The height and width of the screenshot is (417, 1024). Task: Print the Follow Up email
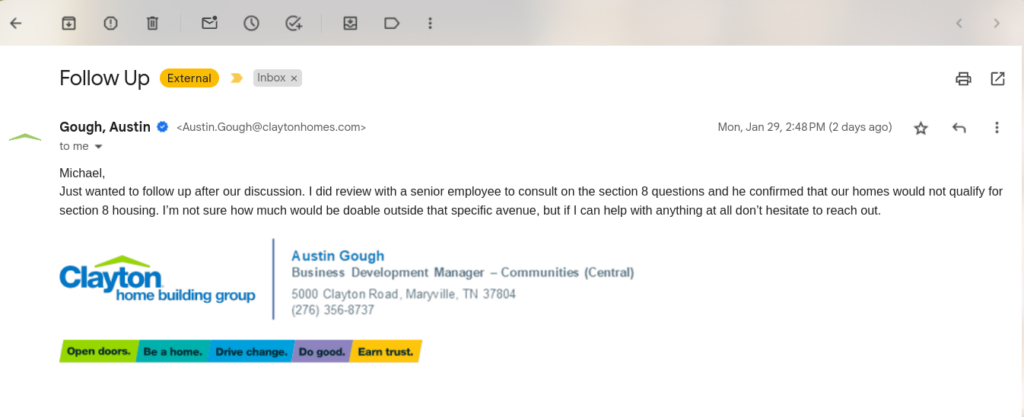coord(963,78)
